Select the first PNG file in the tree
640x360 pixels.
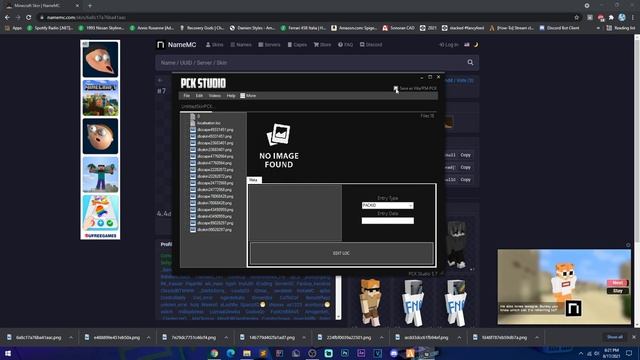(x=211, y=130)
